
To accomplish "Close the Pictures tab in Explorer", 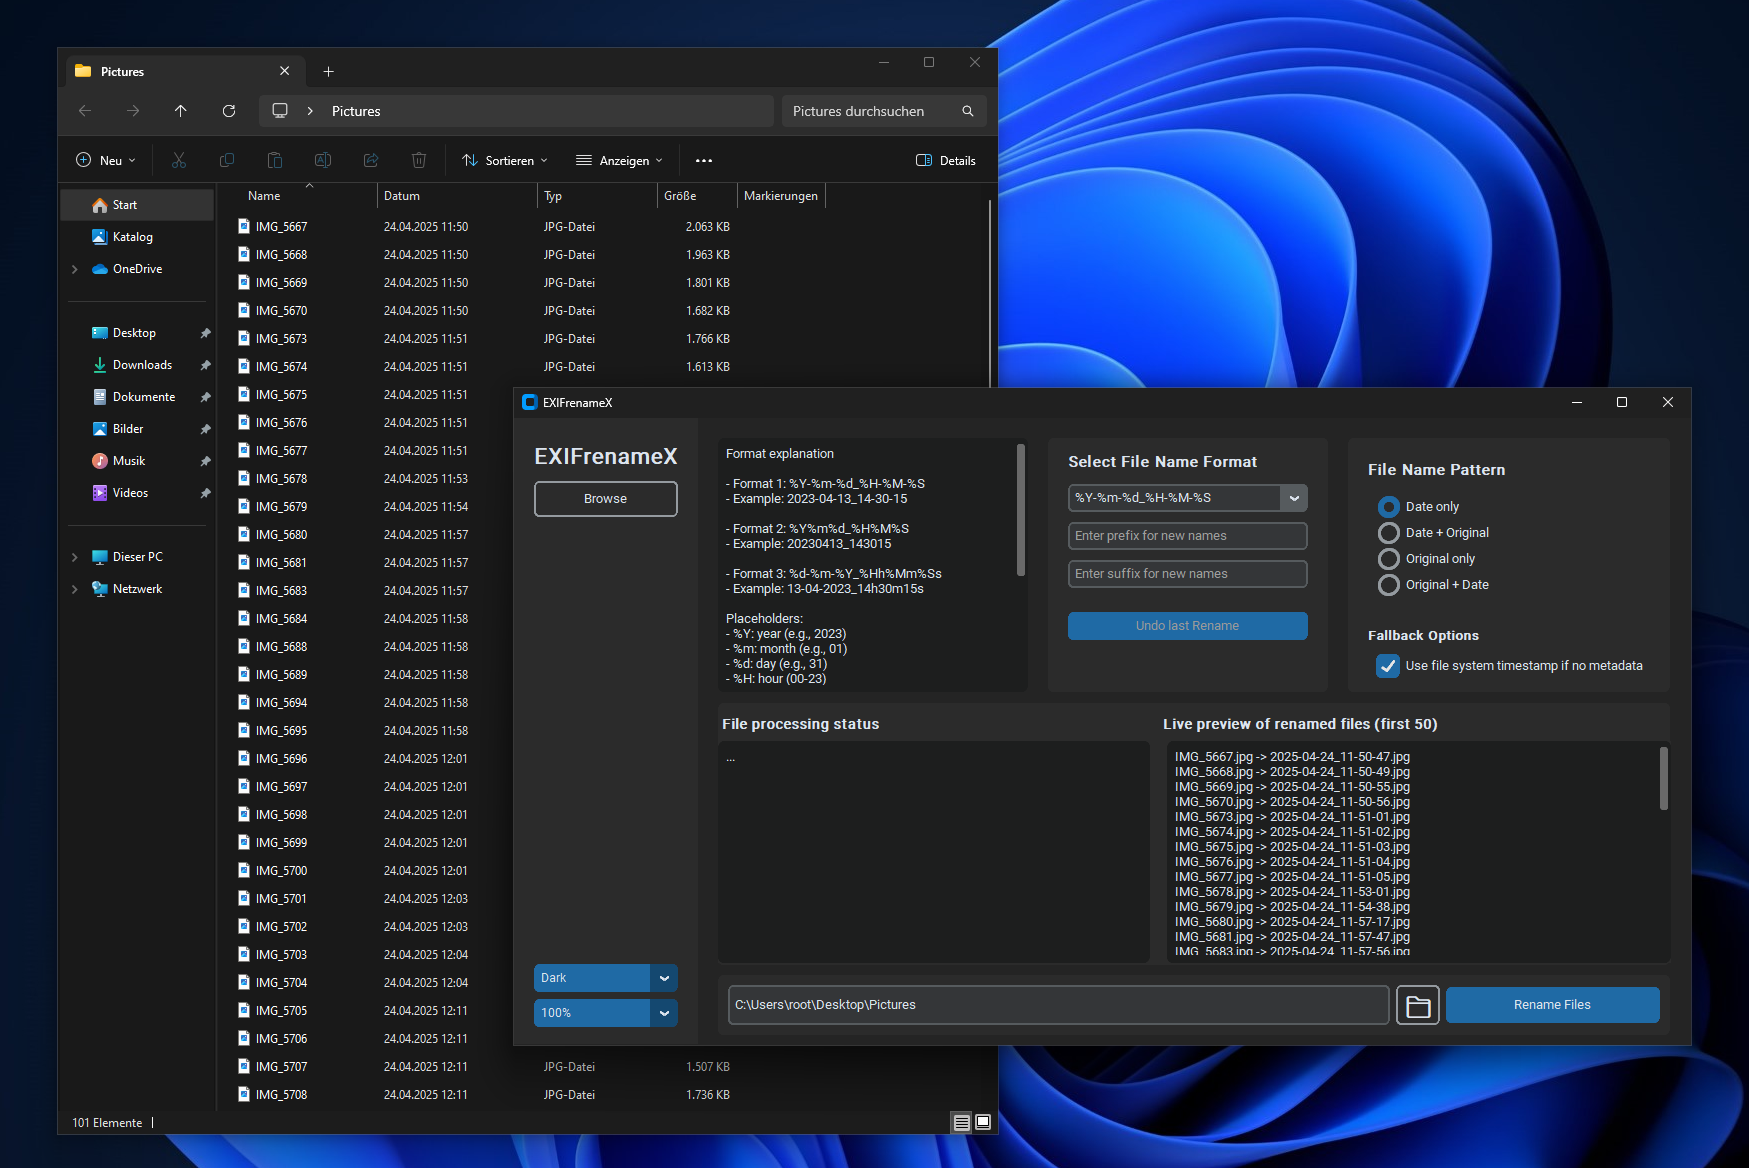I will pyautogui.click(x=285, y=71).
